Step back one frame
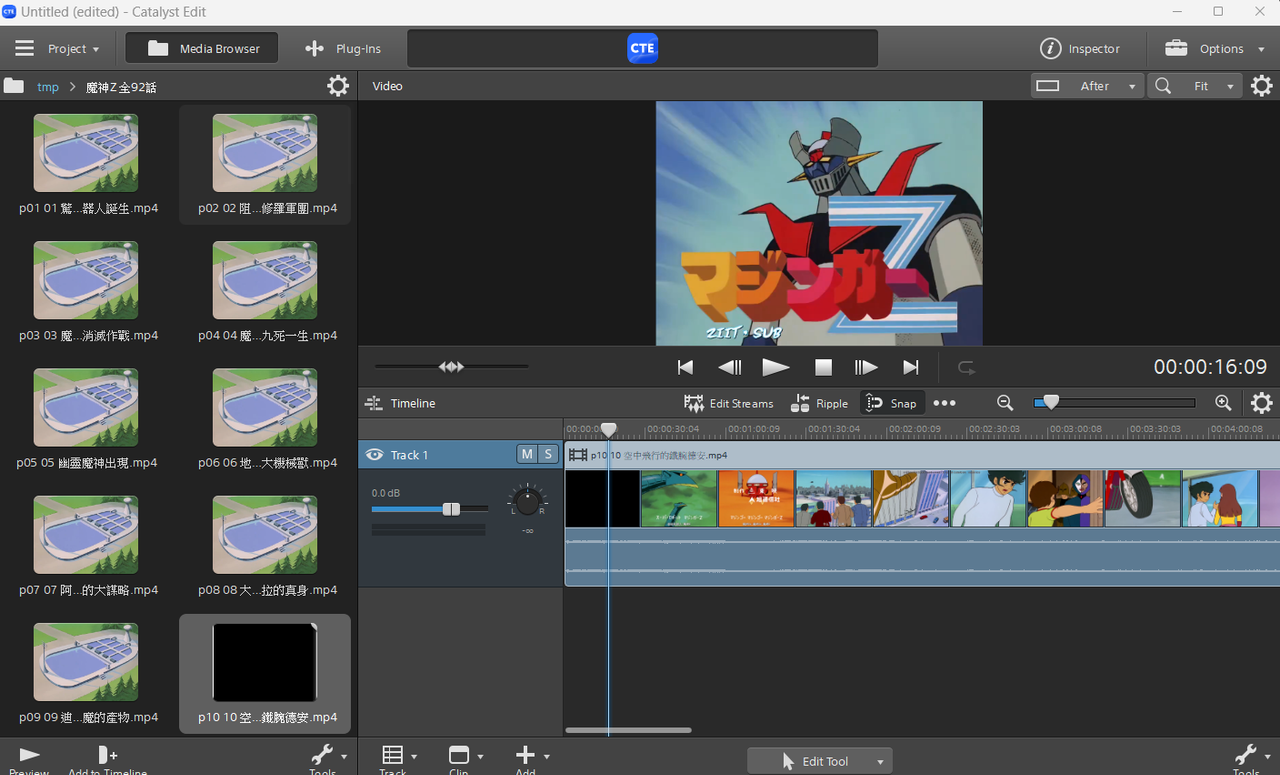Screen dimensions: 1280x775 (730, 368)
